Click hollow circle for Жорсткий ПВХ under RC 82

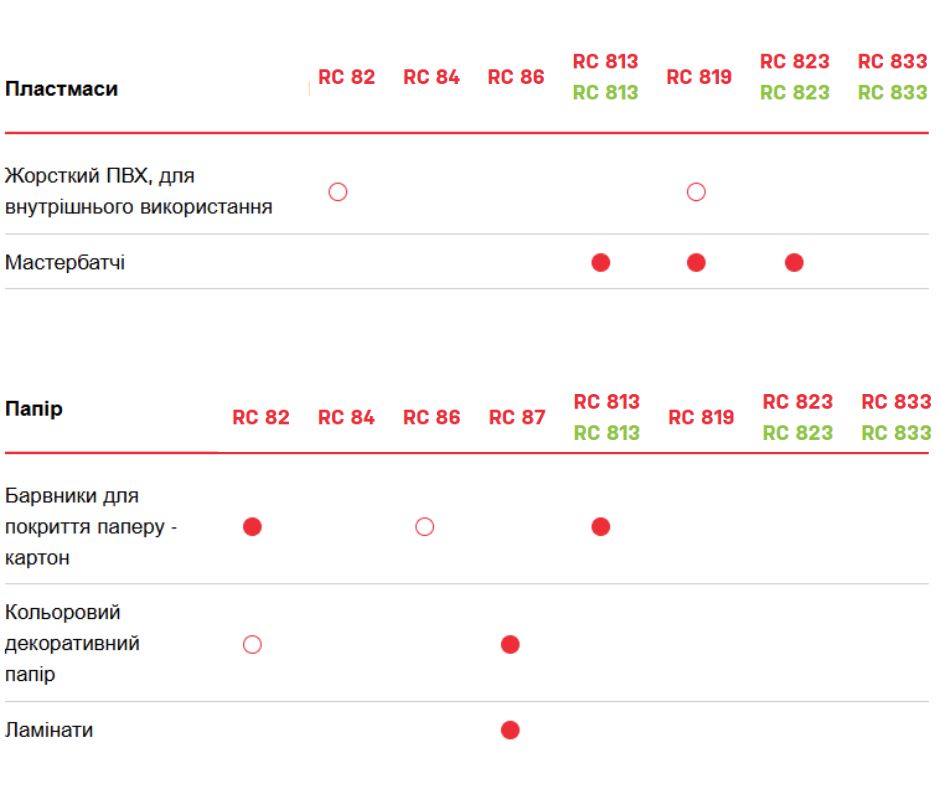click(x=338, y=192)
